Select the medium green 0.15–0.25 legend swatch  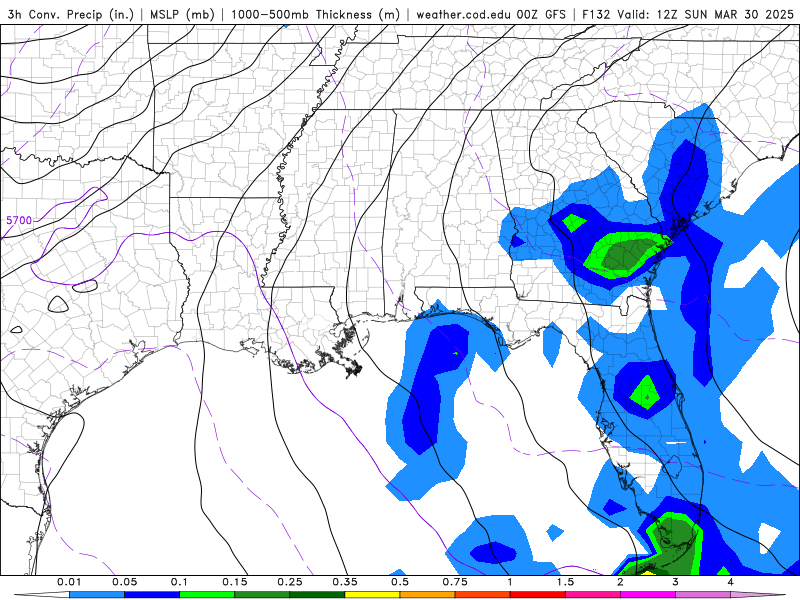point(262,595)
